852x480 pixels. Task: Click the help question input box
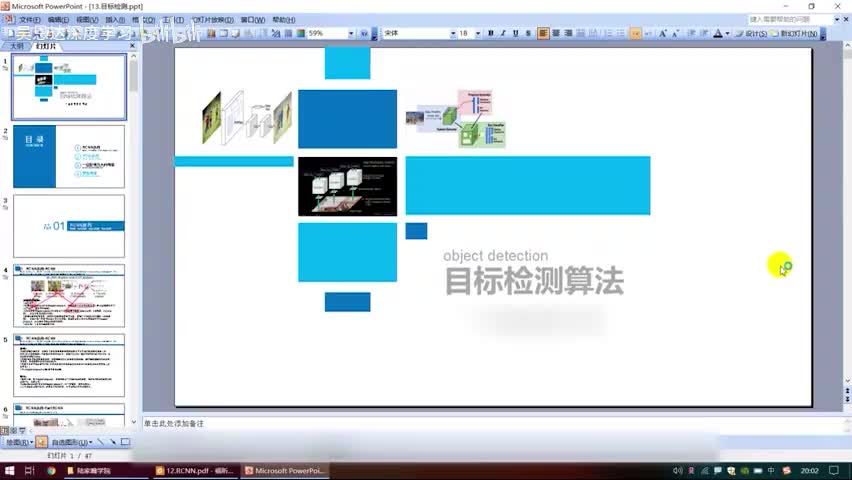[790, 19]
